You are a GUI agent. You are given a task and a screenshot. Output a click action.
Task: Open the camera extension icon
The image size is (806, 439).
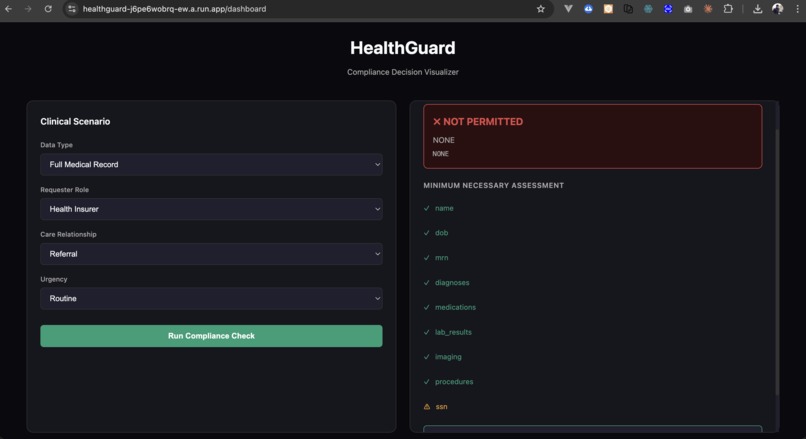pos(688,9)
